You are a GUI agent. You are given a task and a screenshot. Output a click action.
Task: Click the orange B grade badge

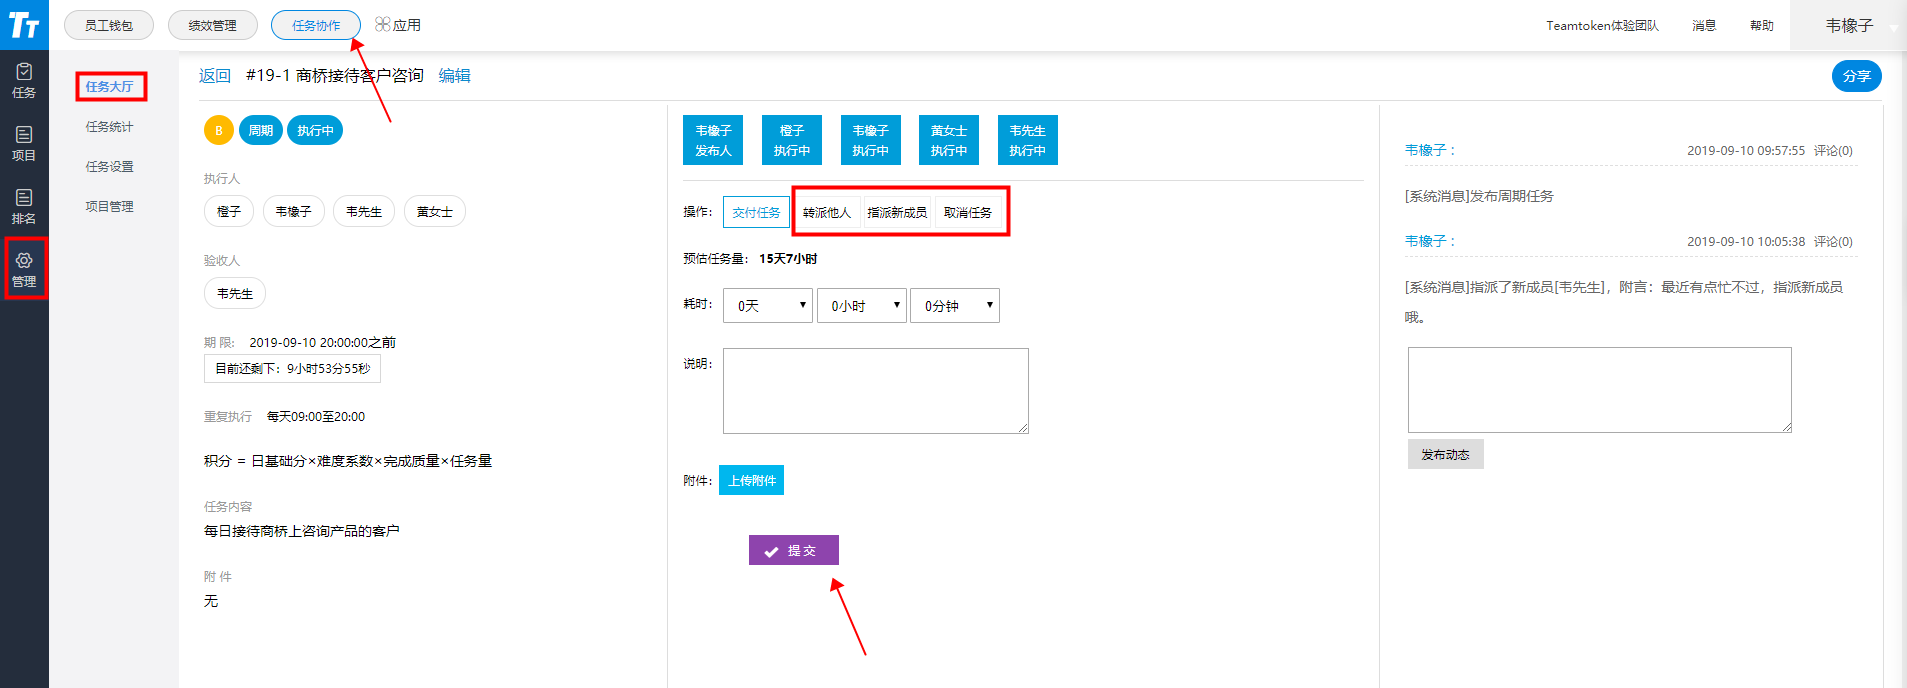[x=219, y=130]
